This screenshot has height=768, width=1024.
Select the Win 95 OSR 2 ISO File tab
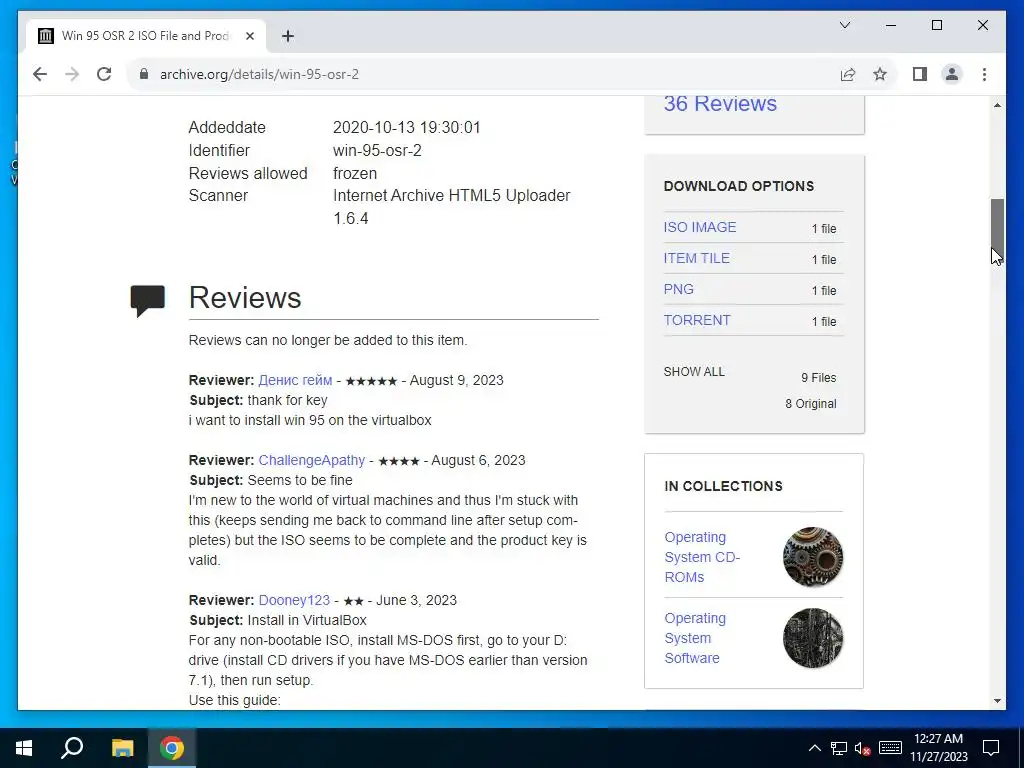(146, 36)
